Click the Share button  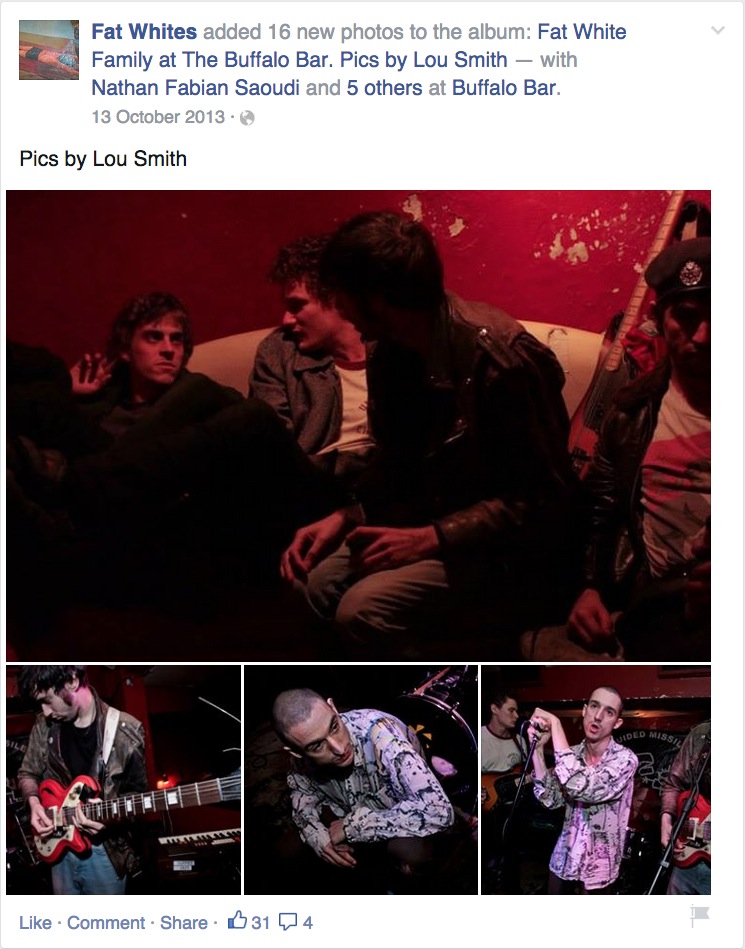[x=183, y=922]
